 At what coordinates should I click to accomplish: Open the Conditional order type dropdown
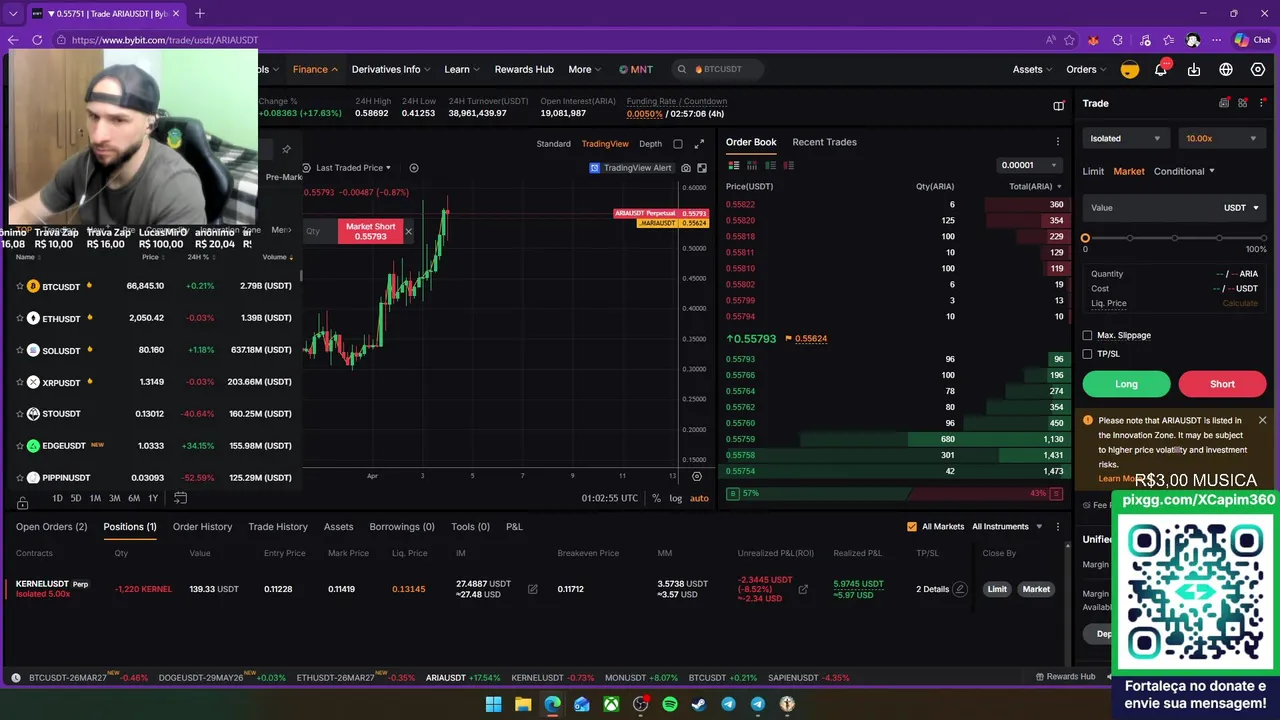1184,171
